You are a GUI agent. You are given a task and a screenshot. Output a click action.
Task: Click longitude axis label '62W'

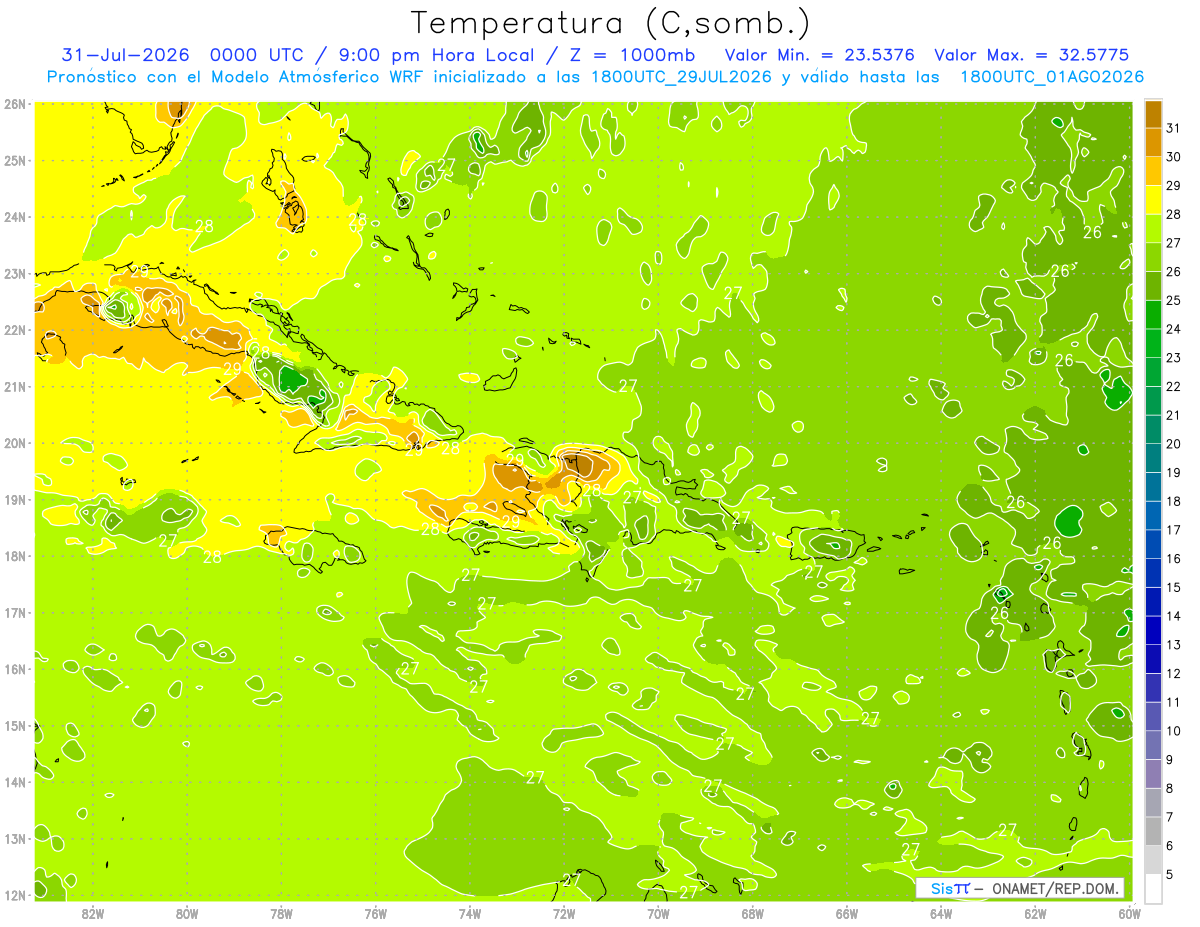1035,913
